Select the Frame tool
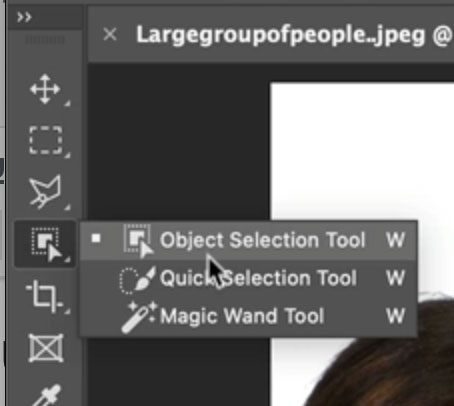This screenshot has height=406, width=454. (x=46, y=348)
